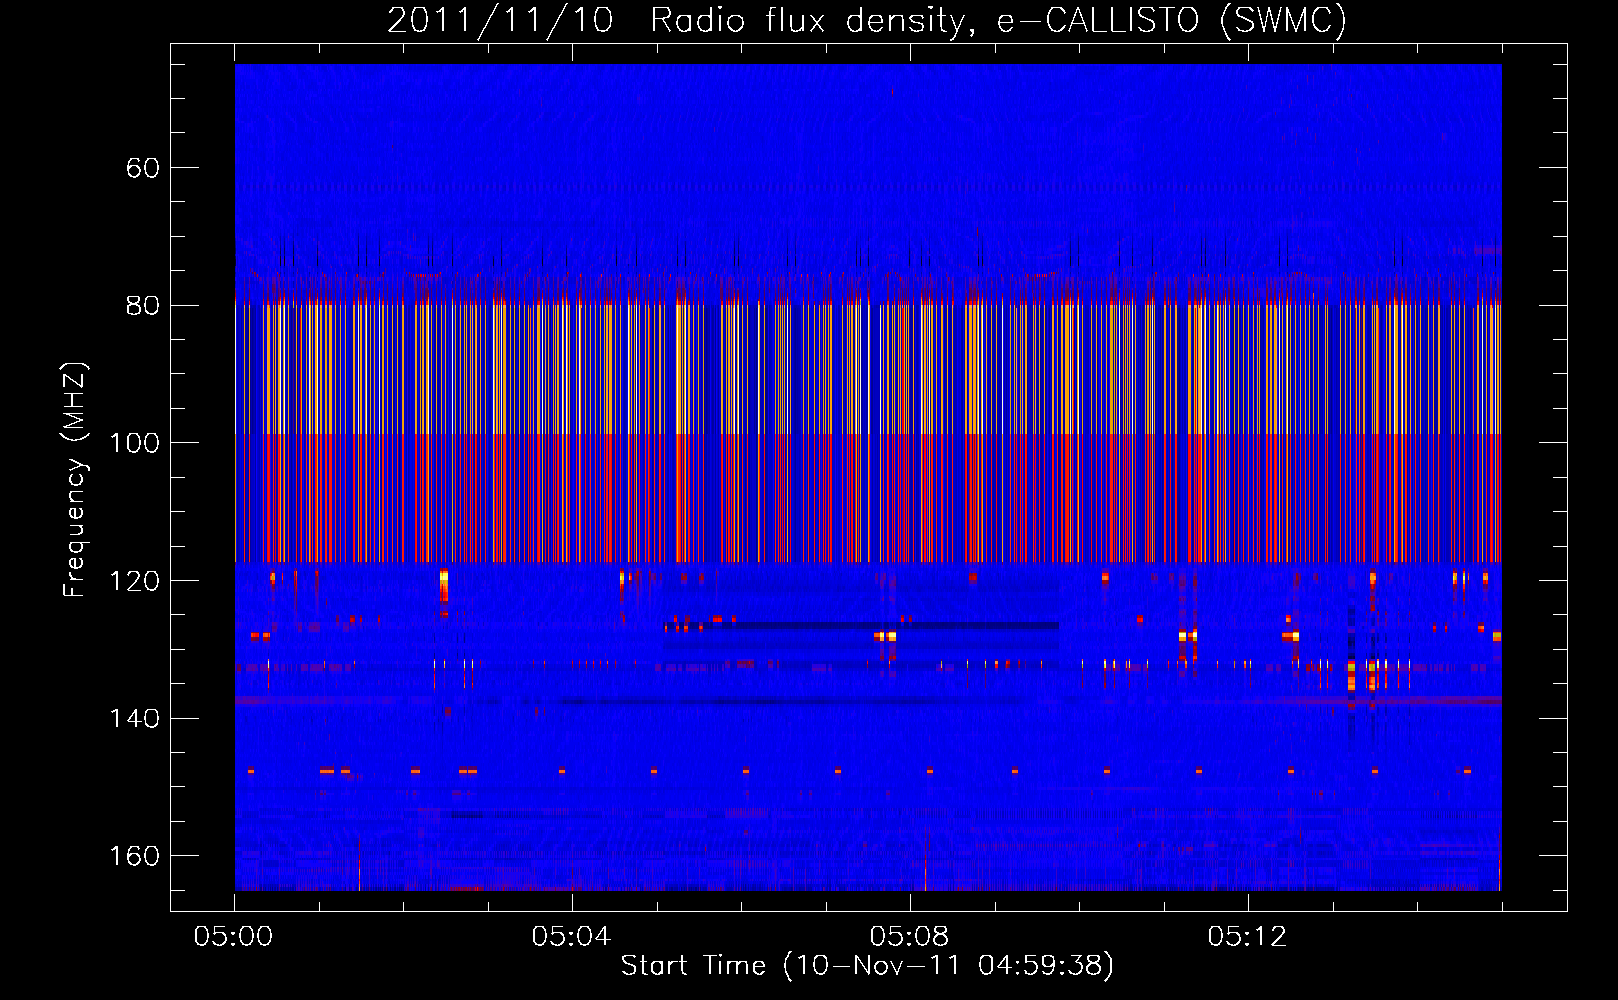Screen dimensions: 1618x1000
Task: Click the '05:08' time tick label
Action: pyautogui.click(x=909, y=937)
